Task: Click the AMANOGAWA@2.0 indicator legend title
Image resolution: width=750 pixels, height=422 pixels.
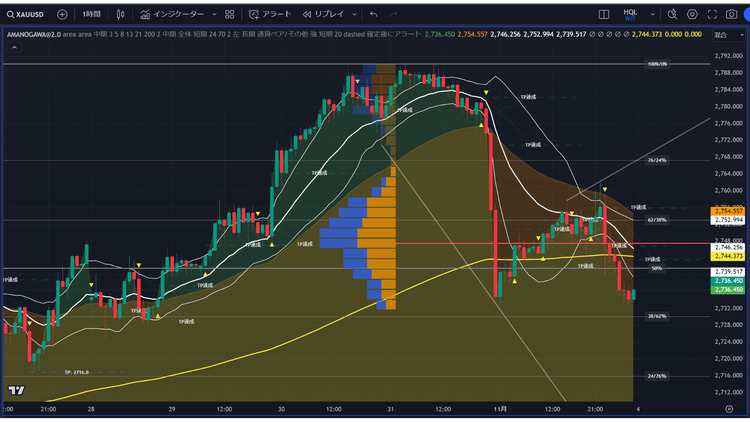Action: click(33, 34)
